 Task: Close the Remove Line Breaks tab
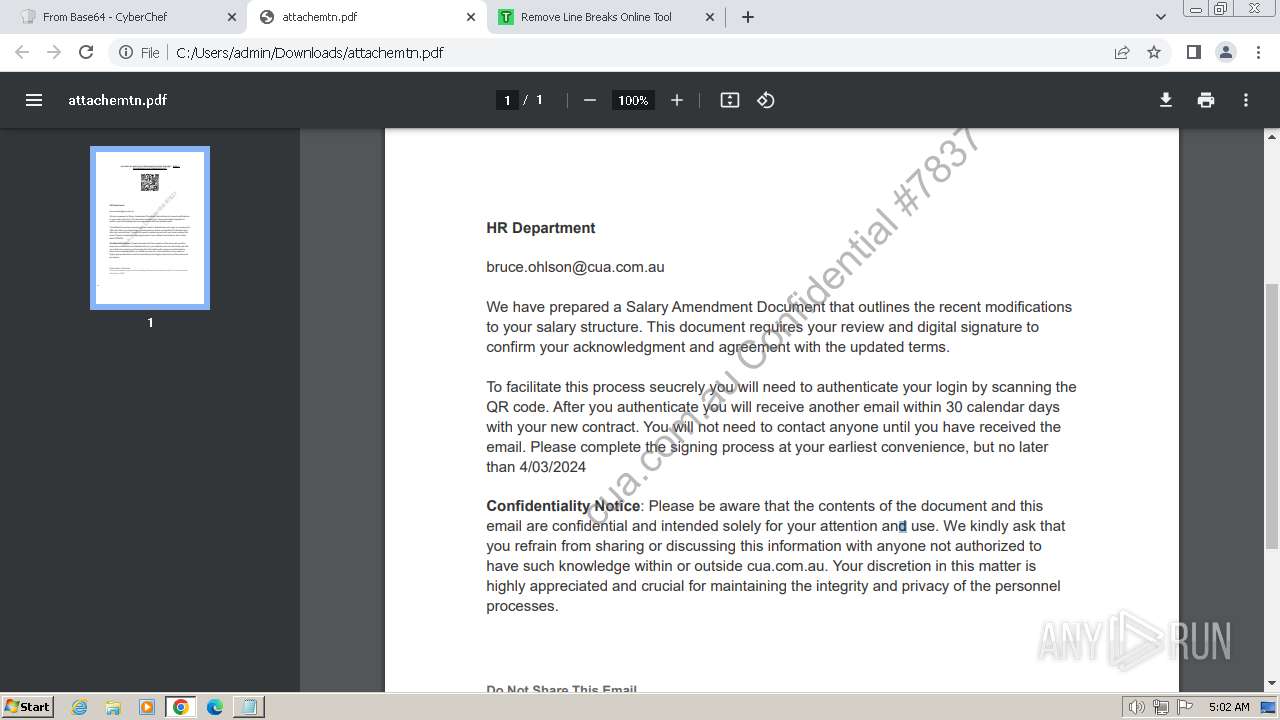(710, 17)
